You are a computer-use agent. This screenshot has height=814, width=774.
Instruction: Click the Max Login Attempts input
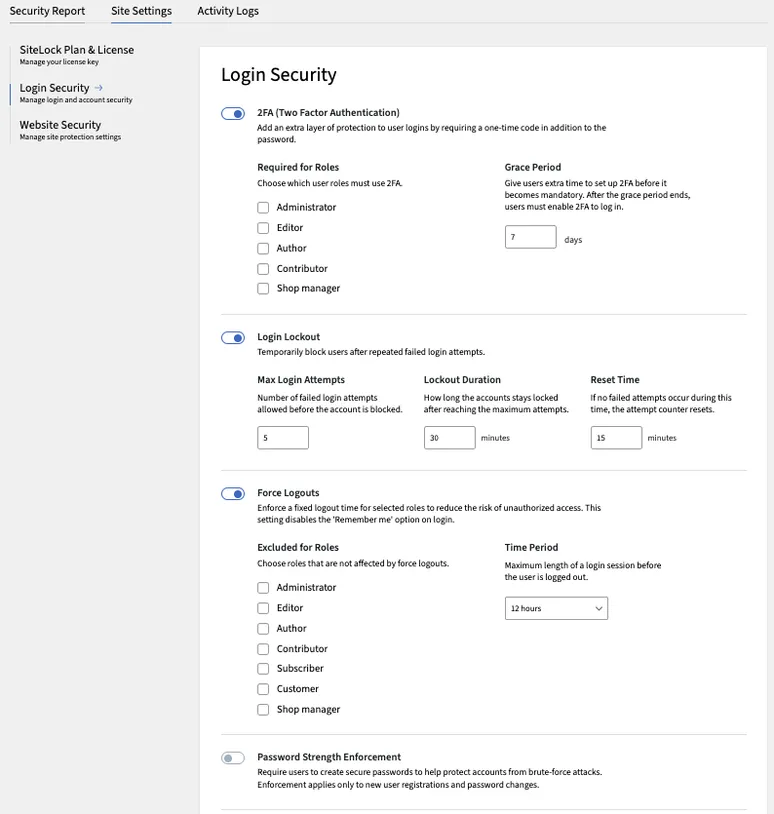point(284,437)
